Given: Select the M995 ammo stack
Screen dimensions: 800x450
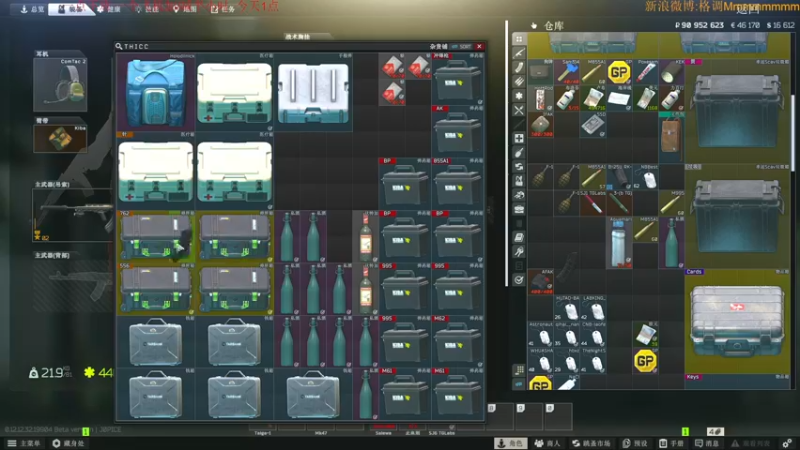Looking at the screenshot, I should point(671,203).
